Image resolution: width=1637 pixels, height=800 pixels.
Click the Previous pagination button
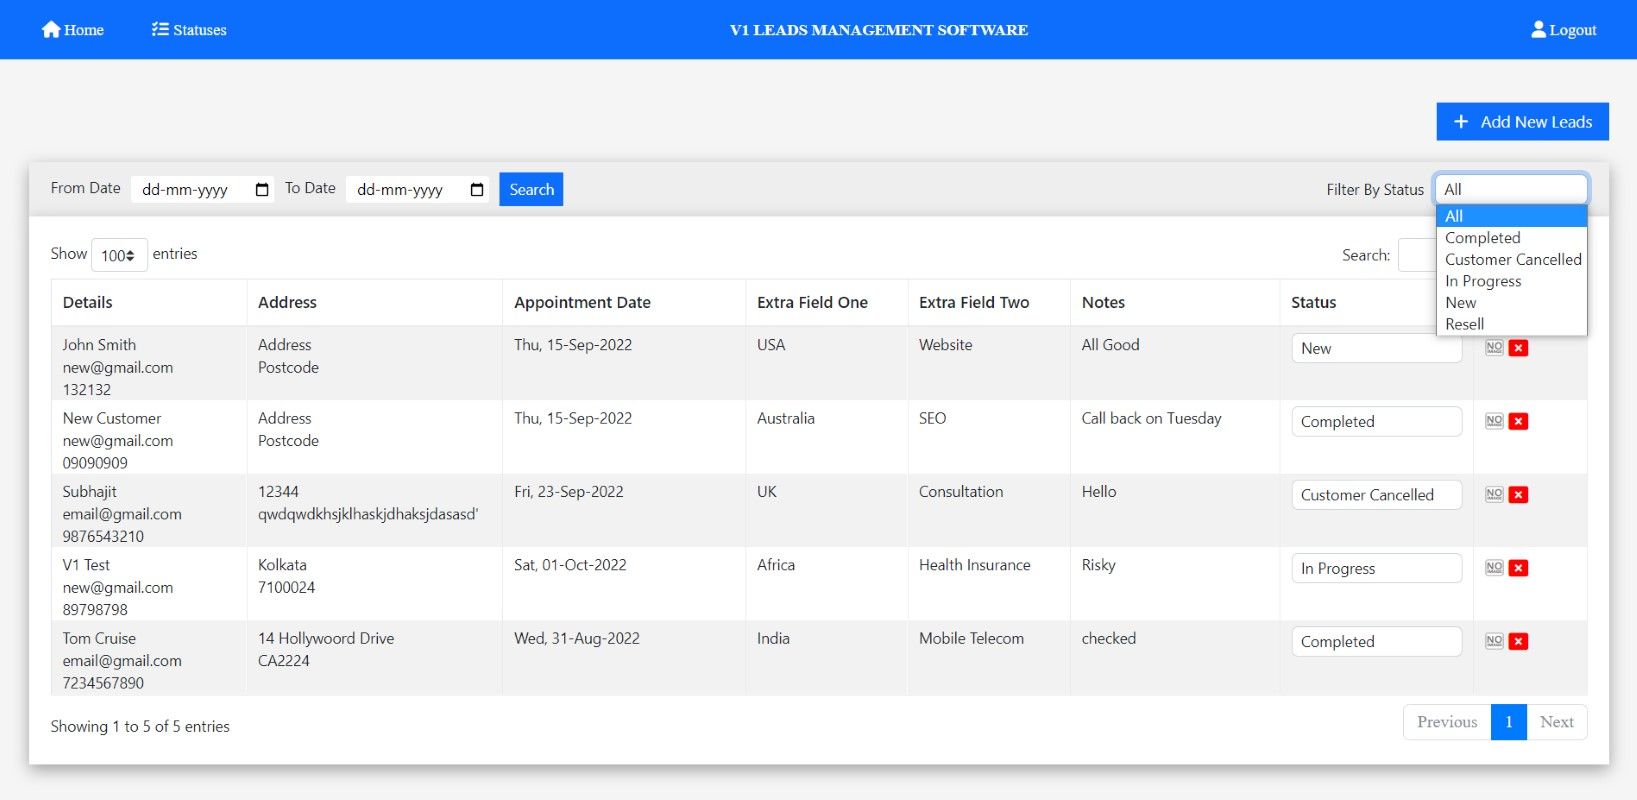click(1446, 722)
